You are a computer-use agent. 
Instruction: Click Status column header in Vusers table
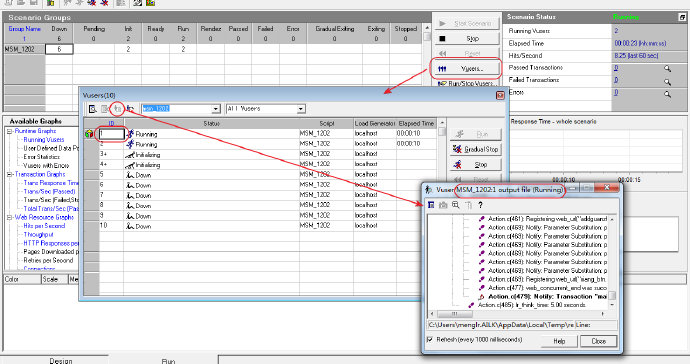[x=211, y=123]
